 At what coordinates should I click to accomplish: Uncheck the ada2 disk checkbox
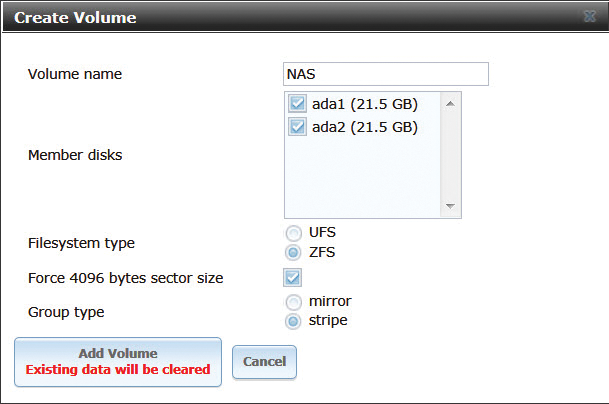point(298,127)
